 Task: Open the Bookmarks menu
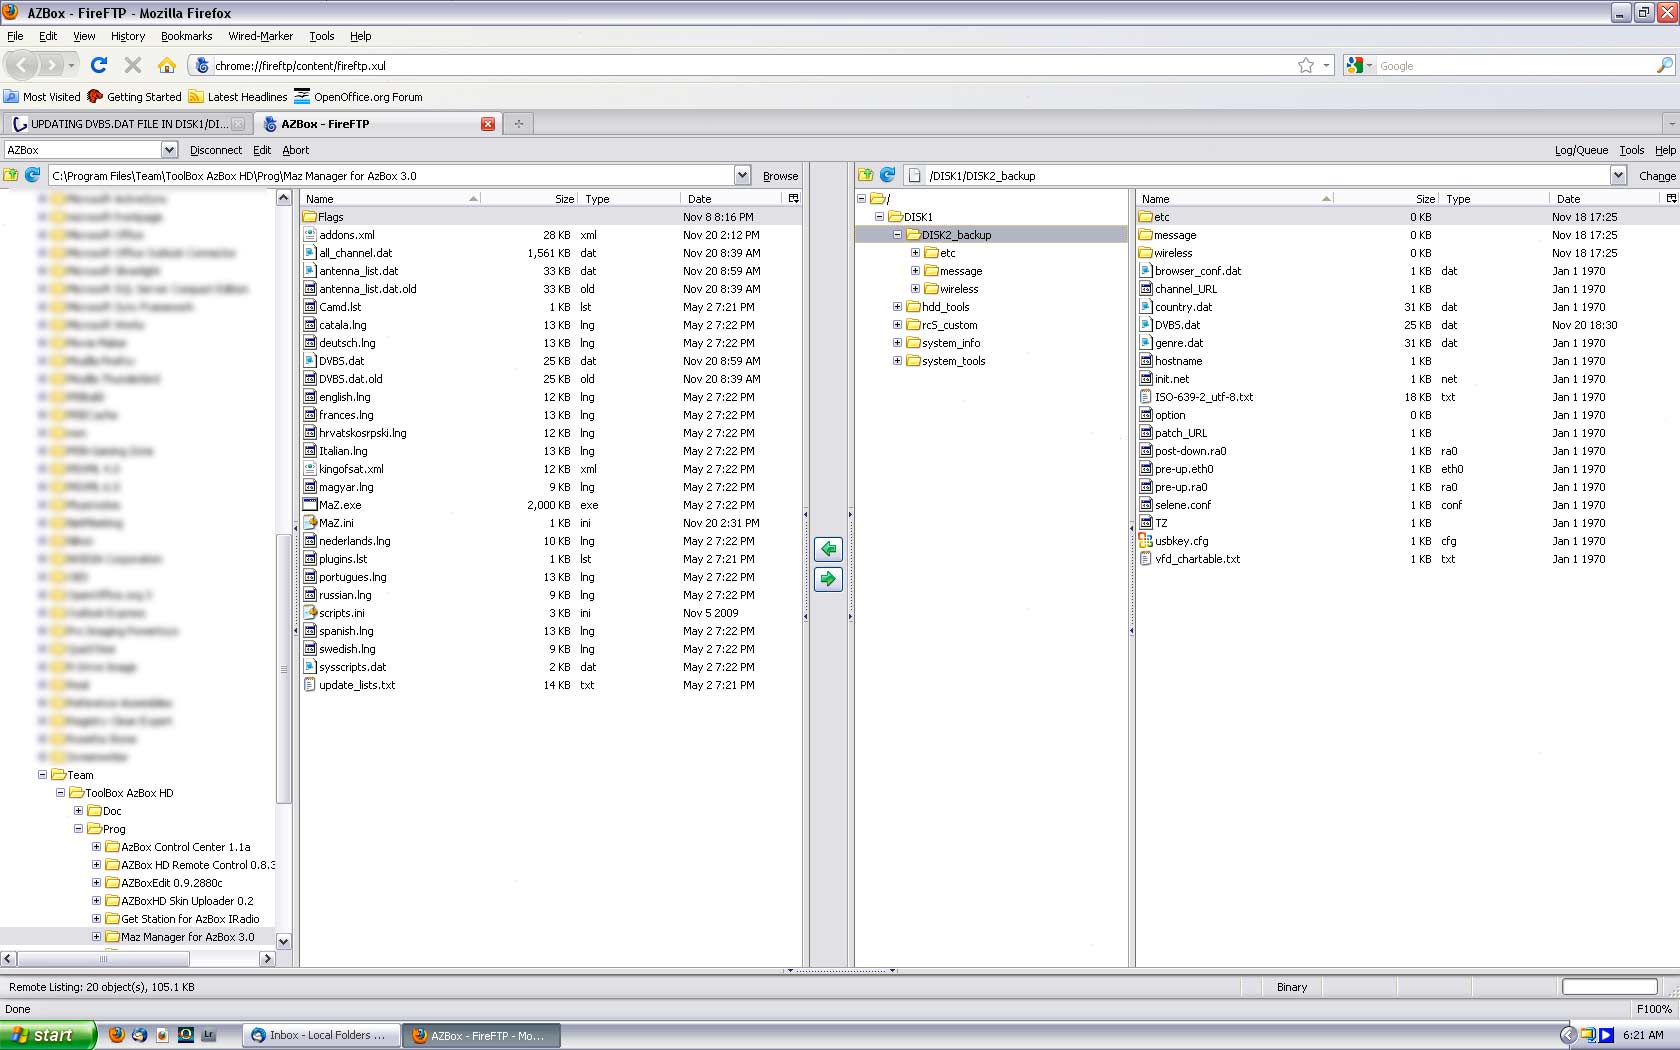[186, 36]
